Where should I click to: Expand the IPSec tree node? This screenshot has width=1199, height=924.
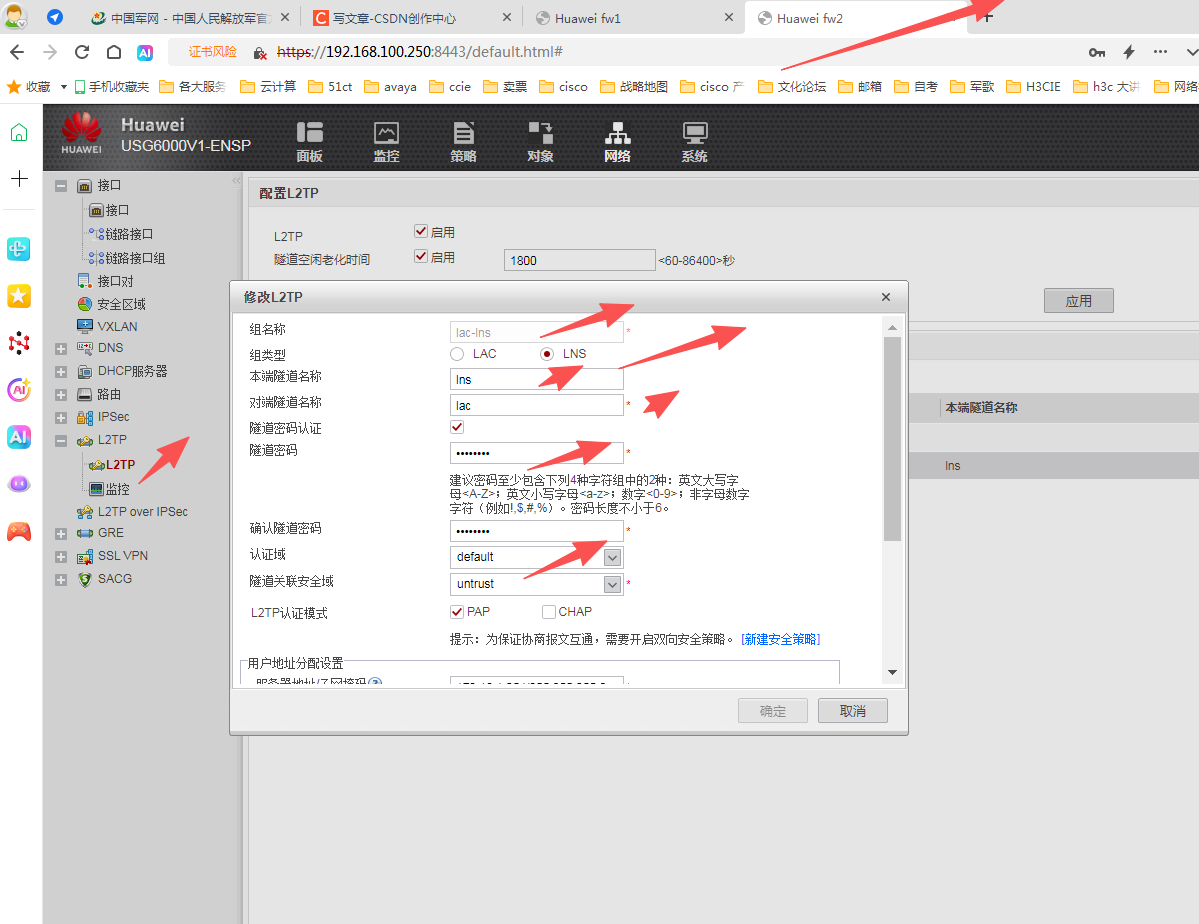coord(61,418)
